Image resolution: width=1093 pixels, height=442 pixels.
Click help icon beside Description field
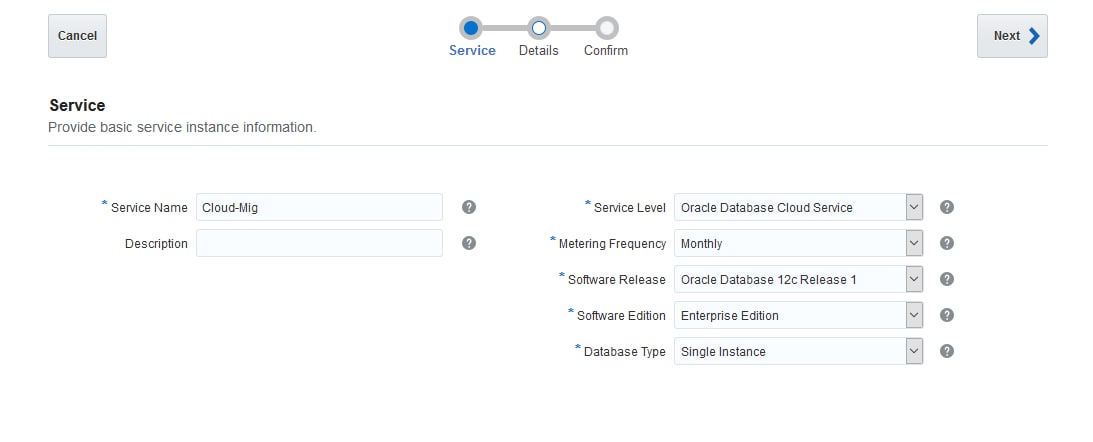[469, 243]
